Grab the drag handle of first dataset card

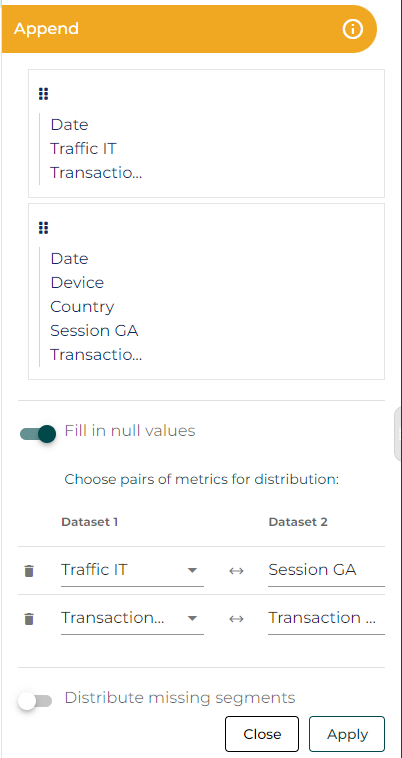click(x=43, y=94)
